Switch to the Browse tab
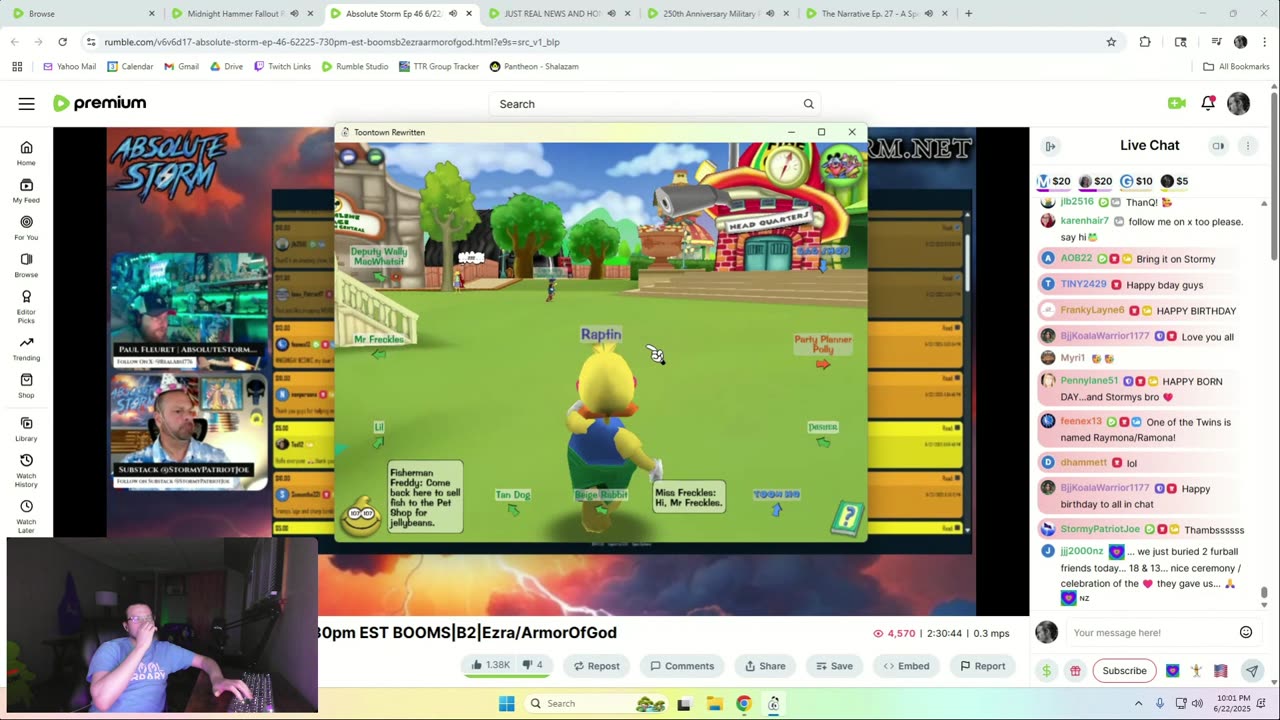Image resolution: width=1280 pixels, height=720 pixels. (x=81, y=14)
